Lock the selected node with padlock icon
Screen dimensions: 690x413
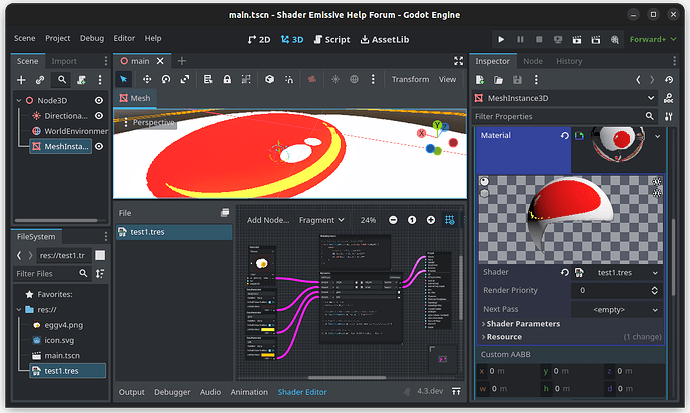point(227,79)
